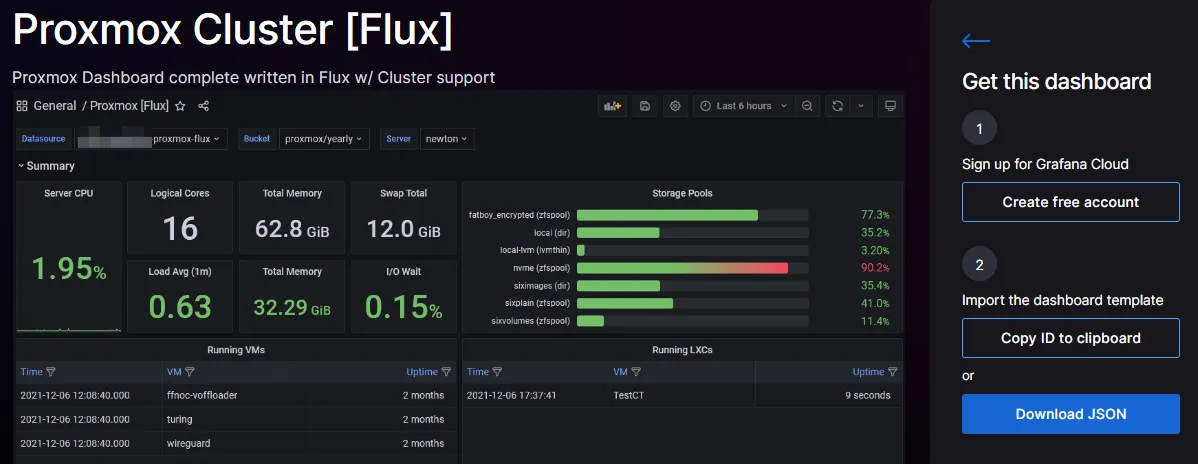
Task: Filter Running LXCs by VM column
Action: tap(636, 372)
